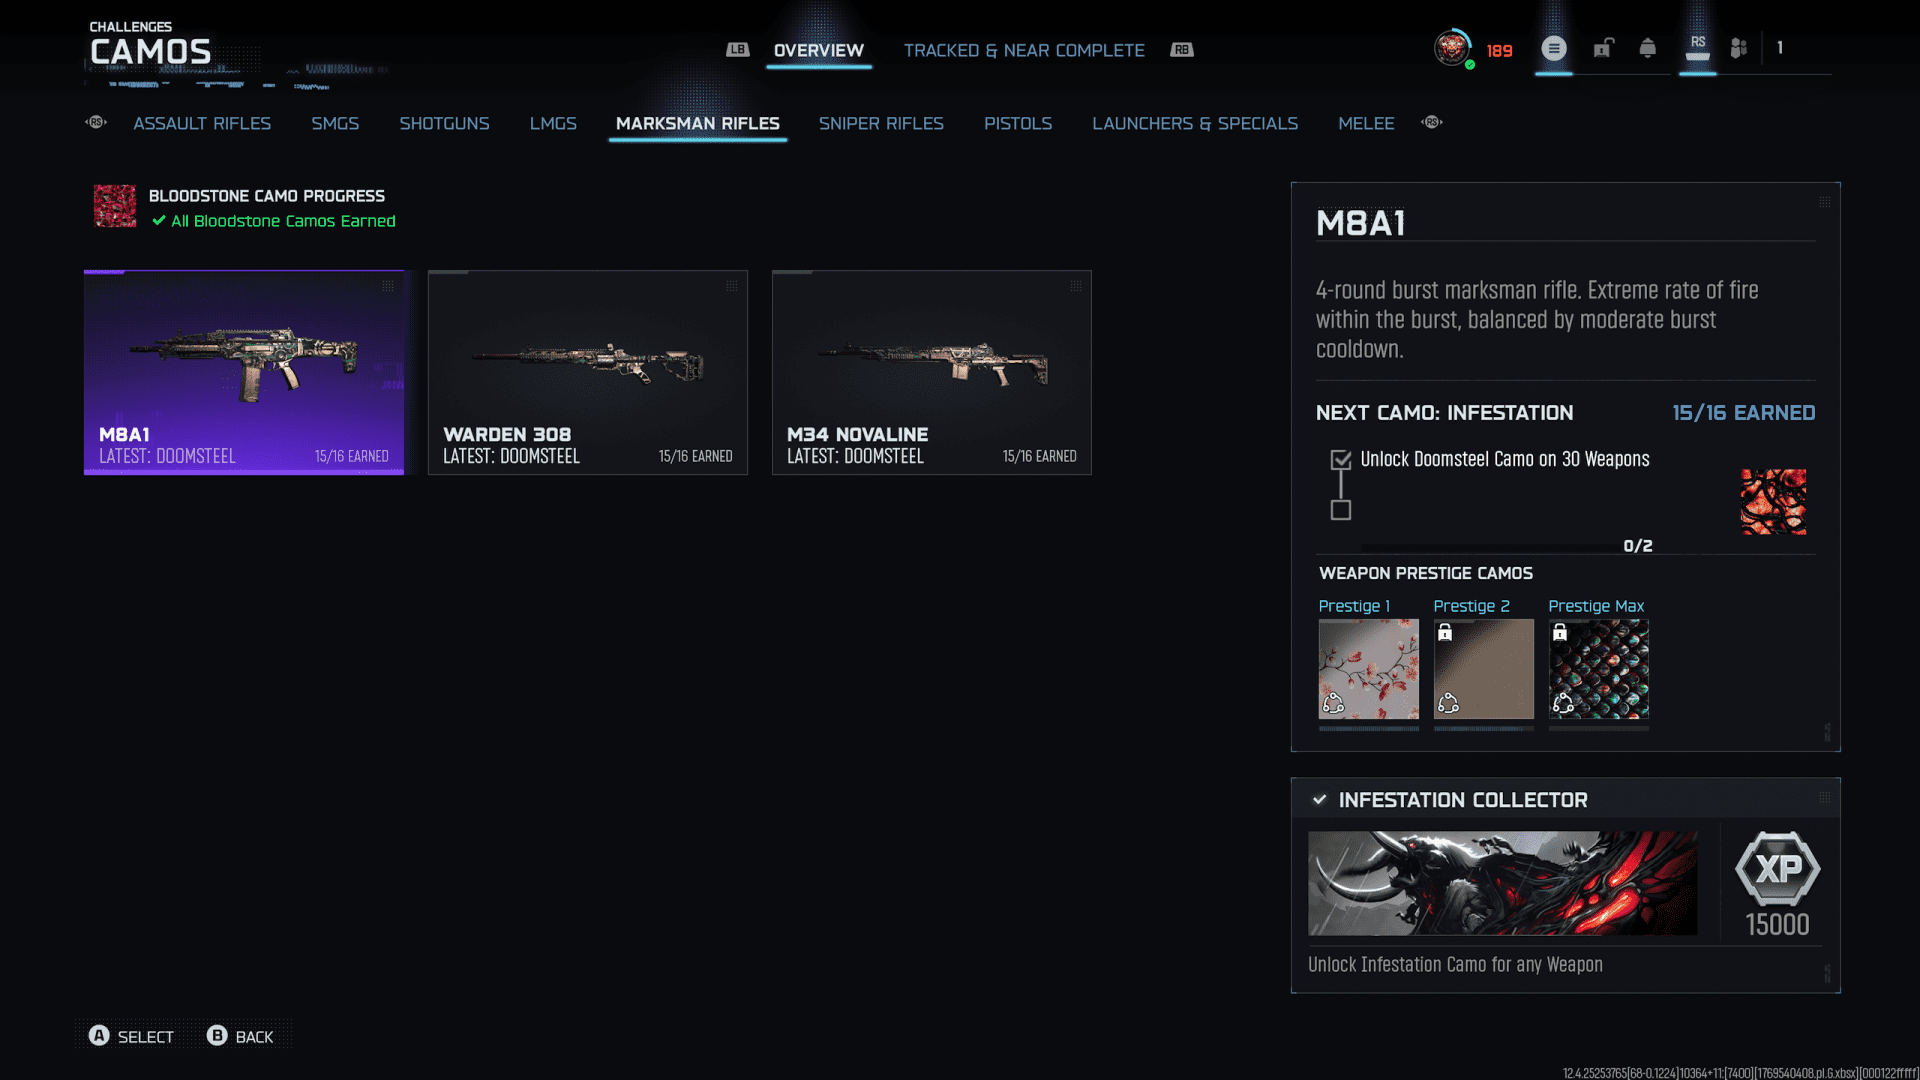Toggle the Unlock Doomsteel Camo checkbox
1920x1080 pixels.
[x=1341, y=460]
